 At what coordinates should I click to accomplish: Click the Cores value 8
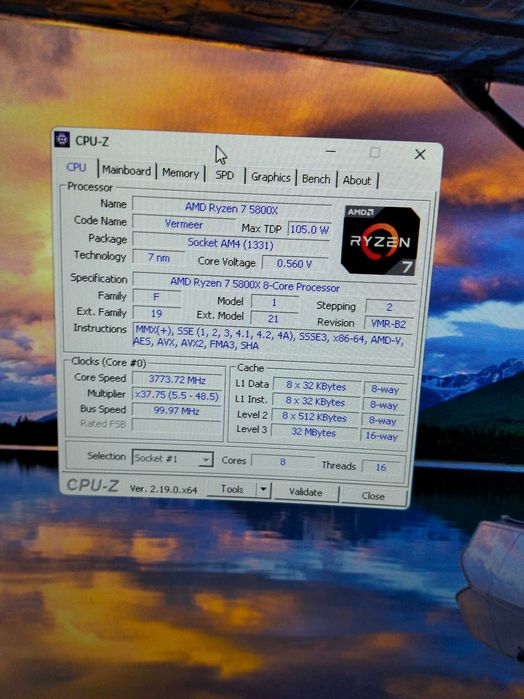coord(283,462)
